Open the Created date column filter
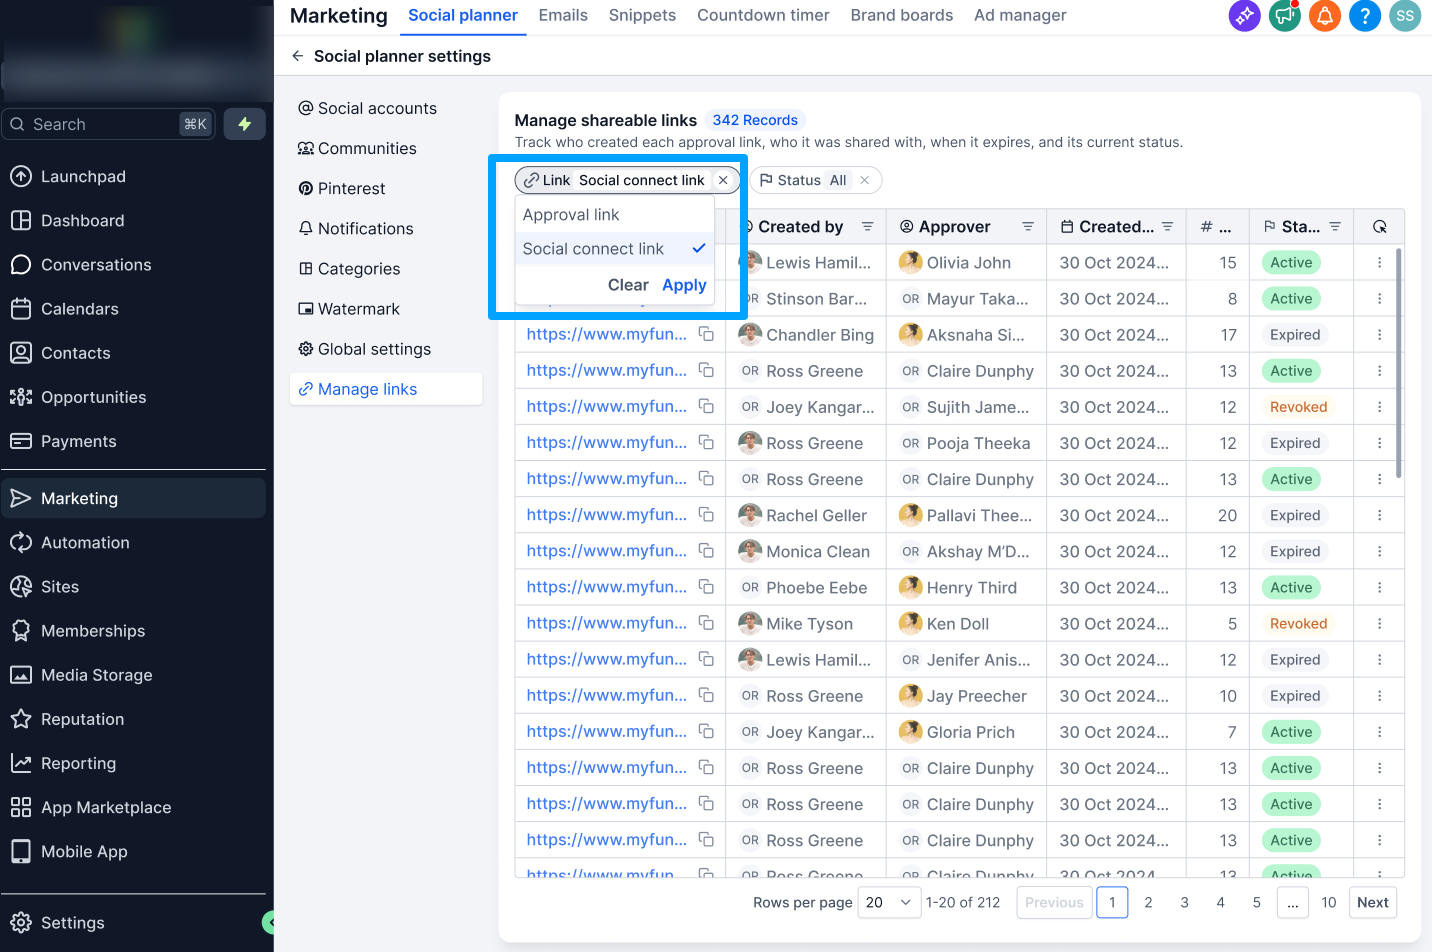1432x952 pixels. 1167,227
